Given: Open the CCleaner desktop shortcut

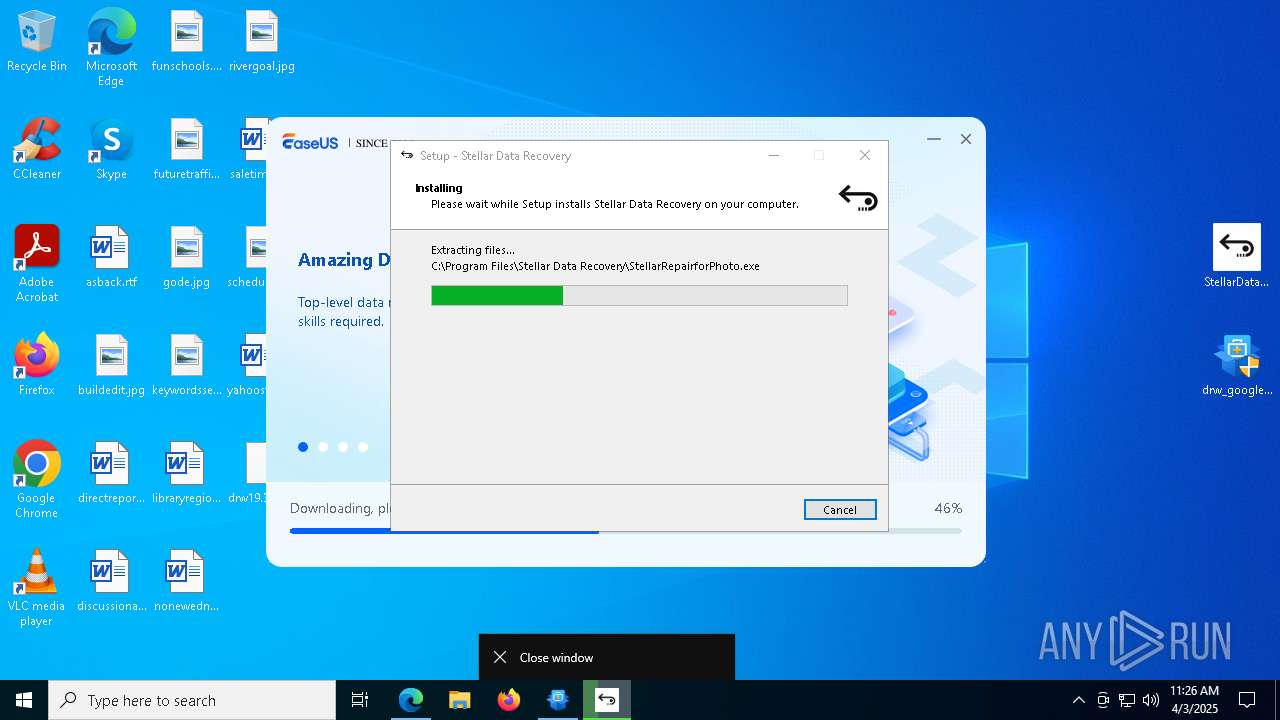Looking at the screenshot, I should click(x=37, y=150).
